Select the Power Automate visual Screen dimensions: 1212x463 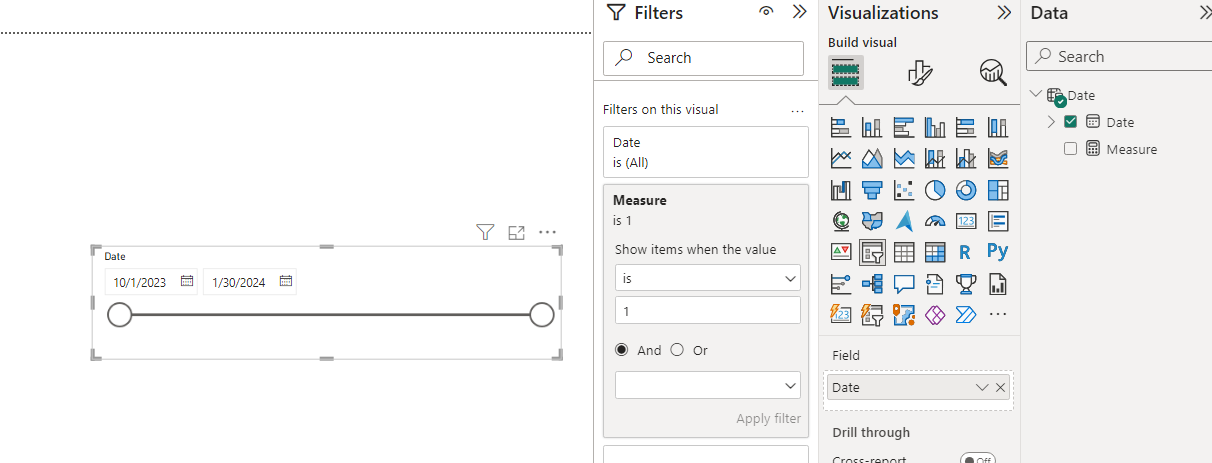[x=966, y=315]
